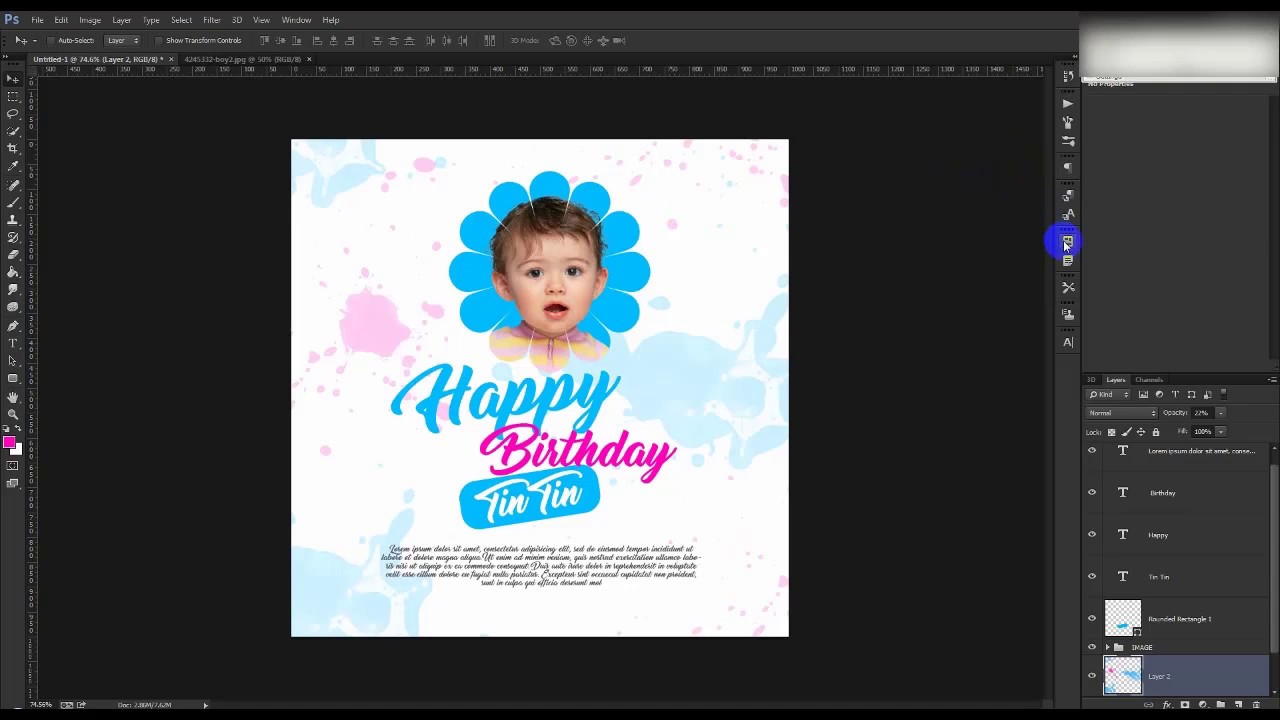Select the Pen tool
1280x720 pixels.
pyautogui.click(x=13, y=326)
